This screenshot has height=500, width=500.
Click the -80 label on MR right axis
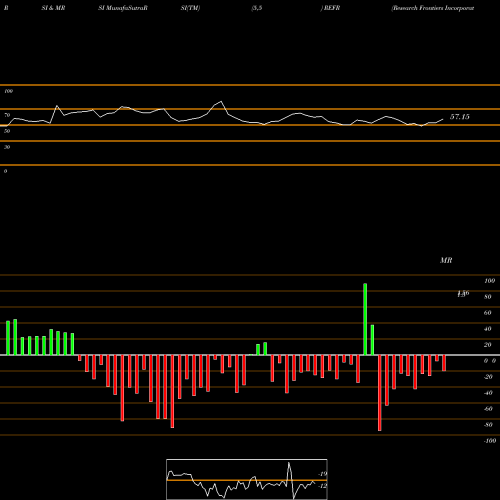[x=488, y=425]
